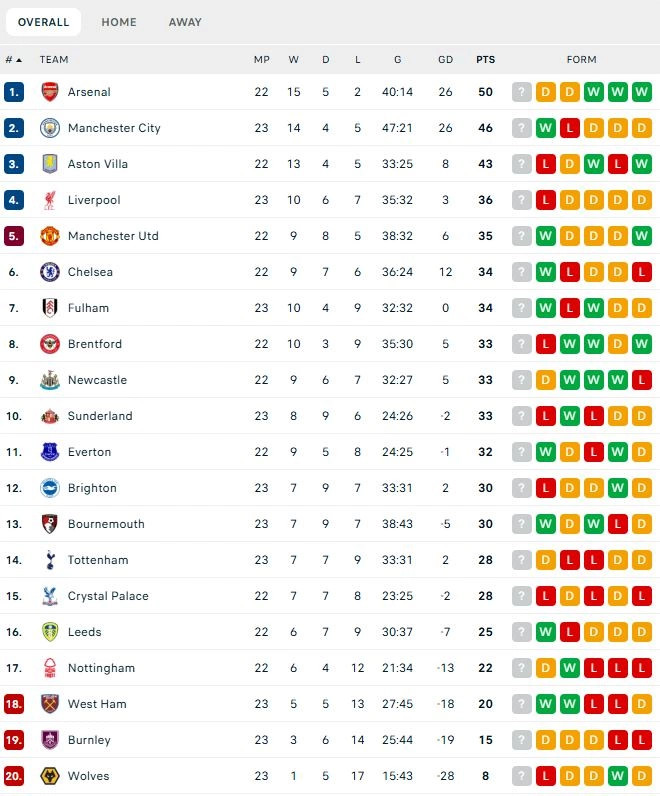
Task: Click the Wolves club crest icon
Action: [50, 776]
